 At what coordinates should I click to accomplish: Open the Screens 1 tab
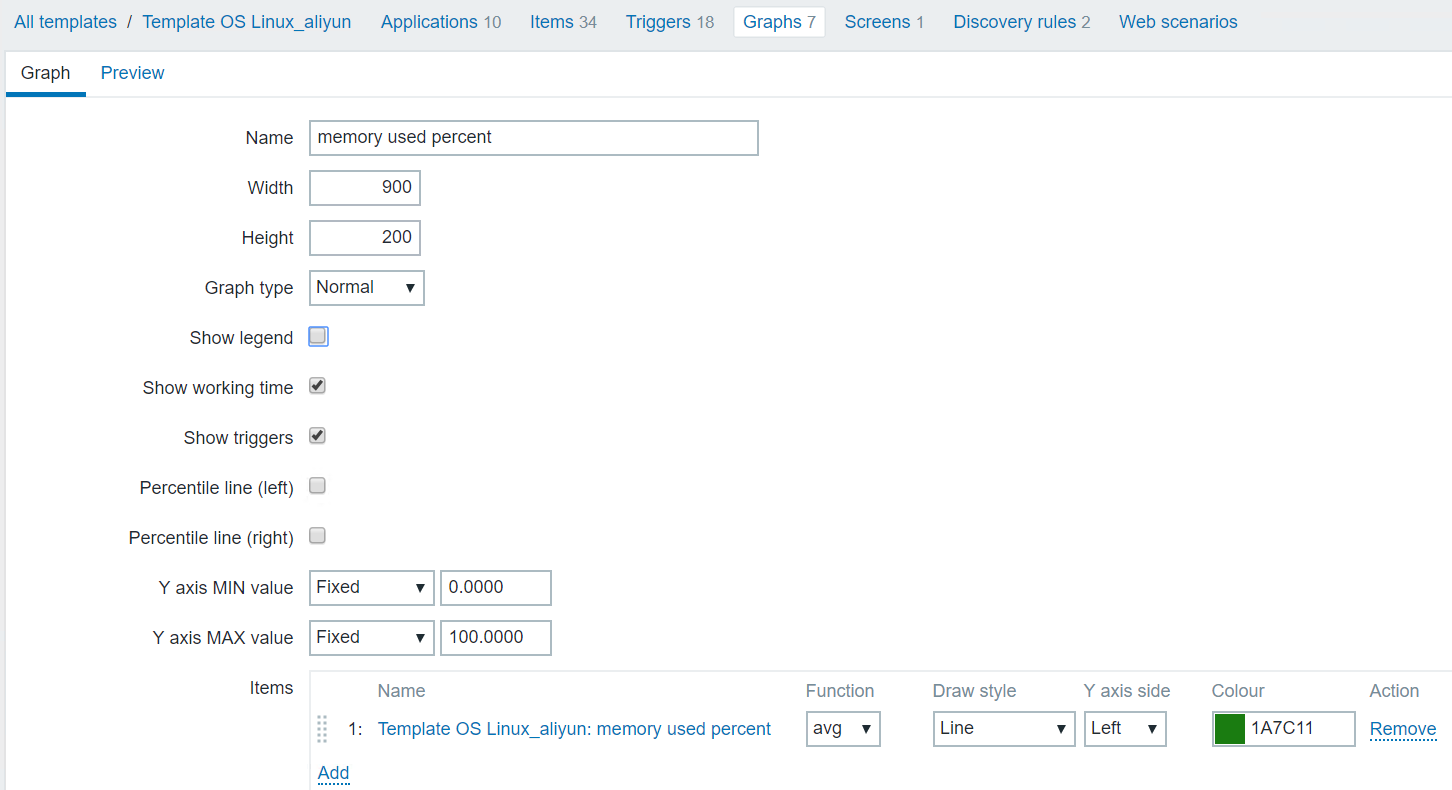tap(884, 22)
